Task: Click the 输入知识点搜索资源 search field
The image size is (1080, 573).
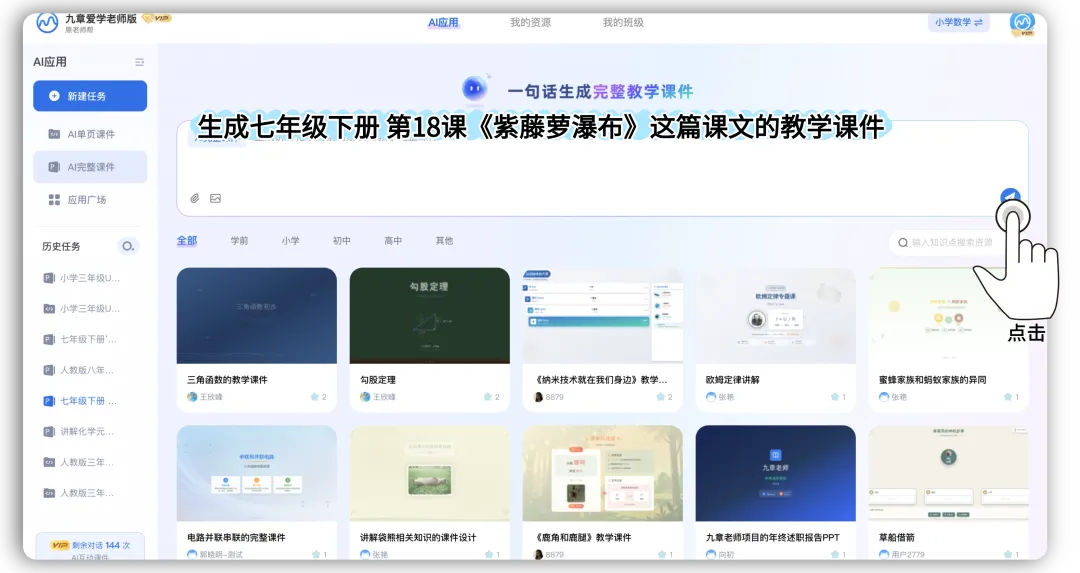Action: pos(953,242)
